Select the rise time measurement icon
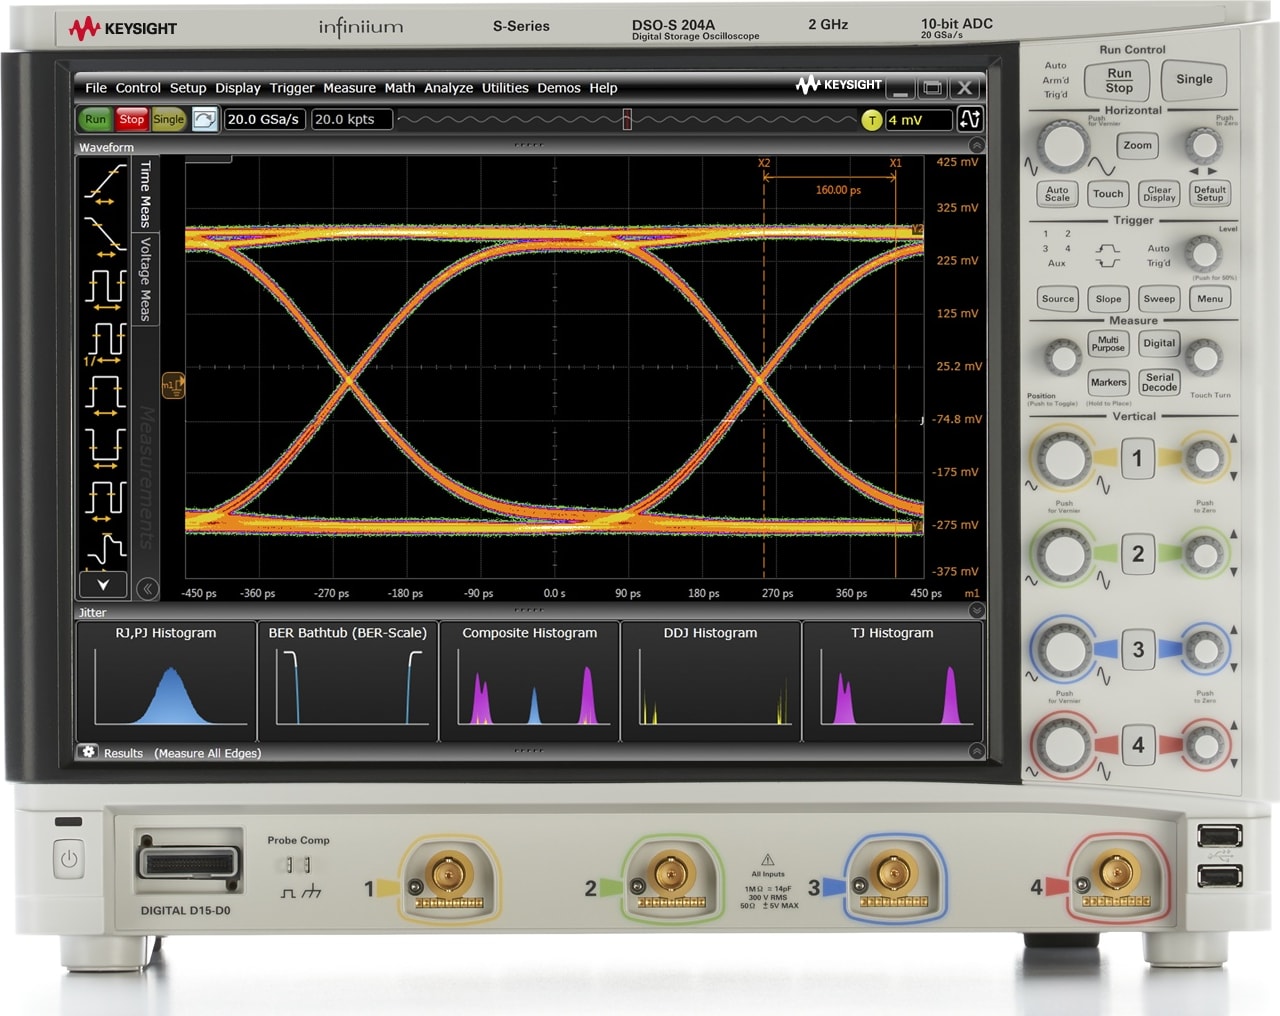Image resolution: width=1280 pixels, height=1016 pixels. [x=104, y=183]
